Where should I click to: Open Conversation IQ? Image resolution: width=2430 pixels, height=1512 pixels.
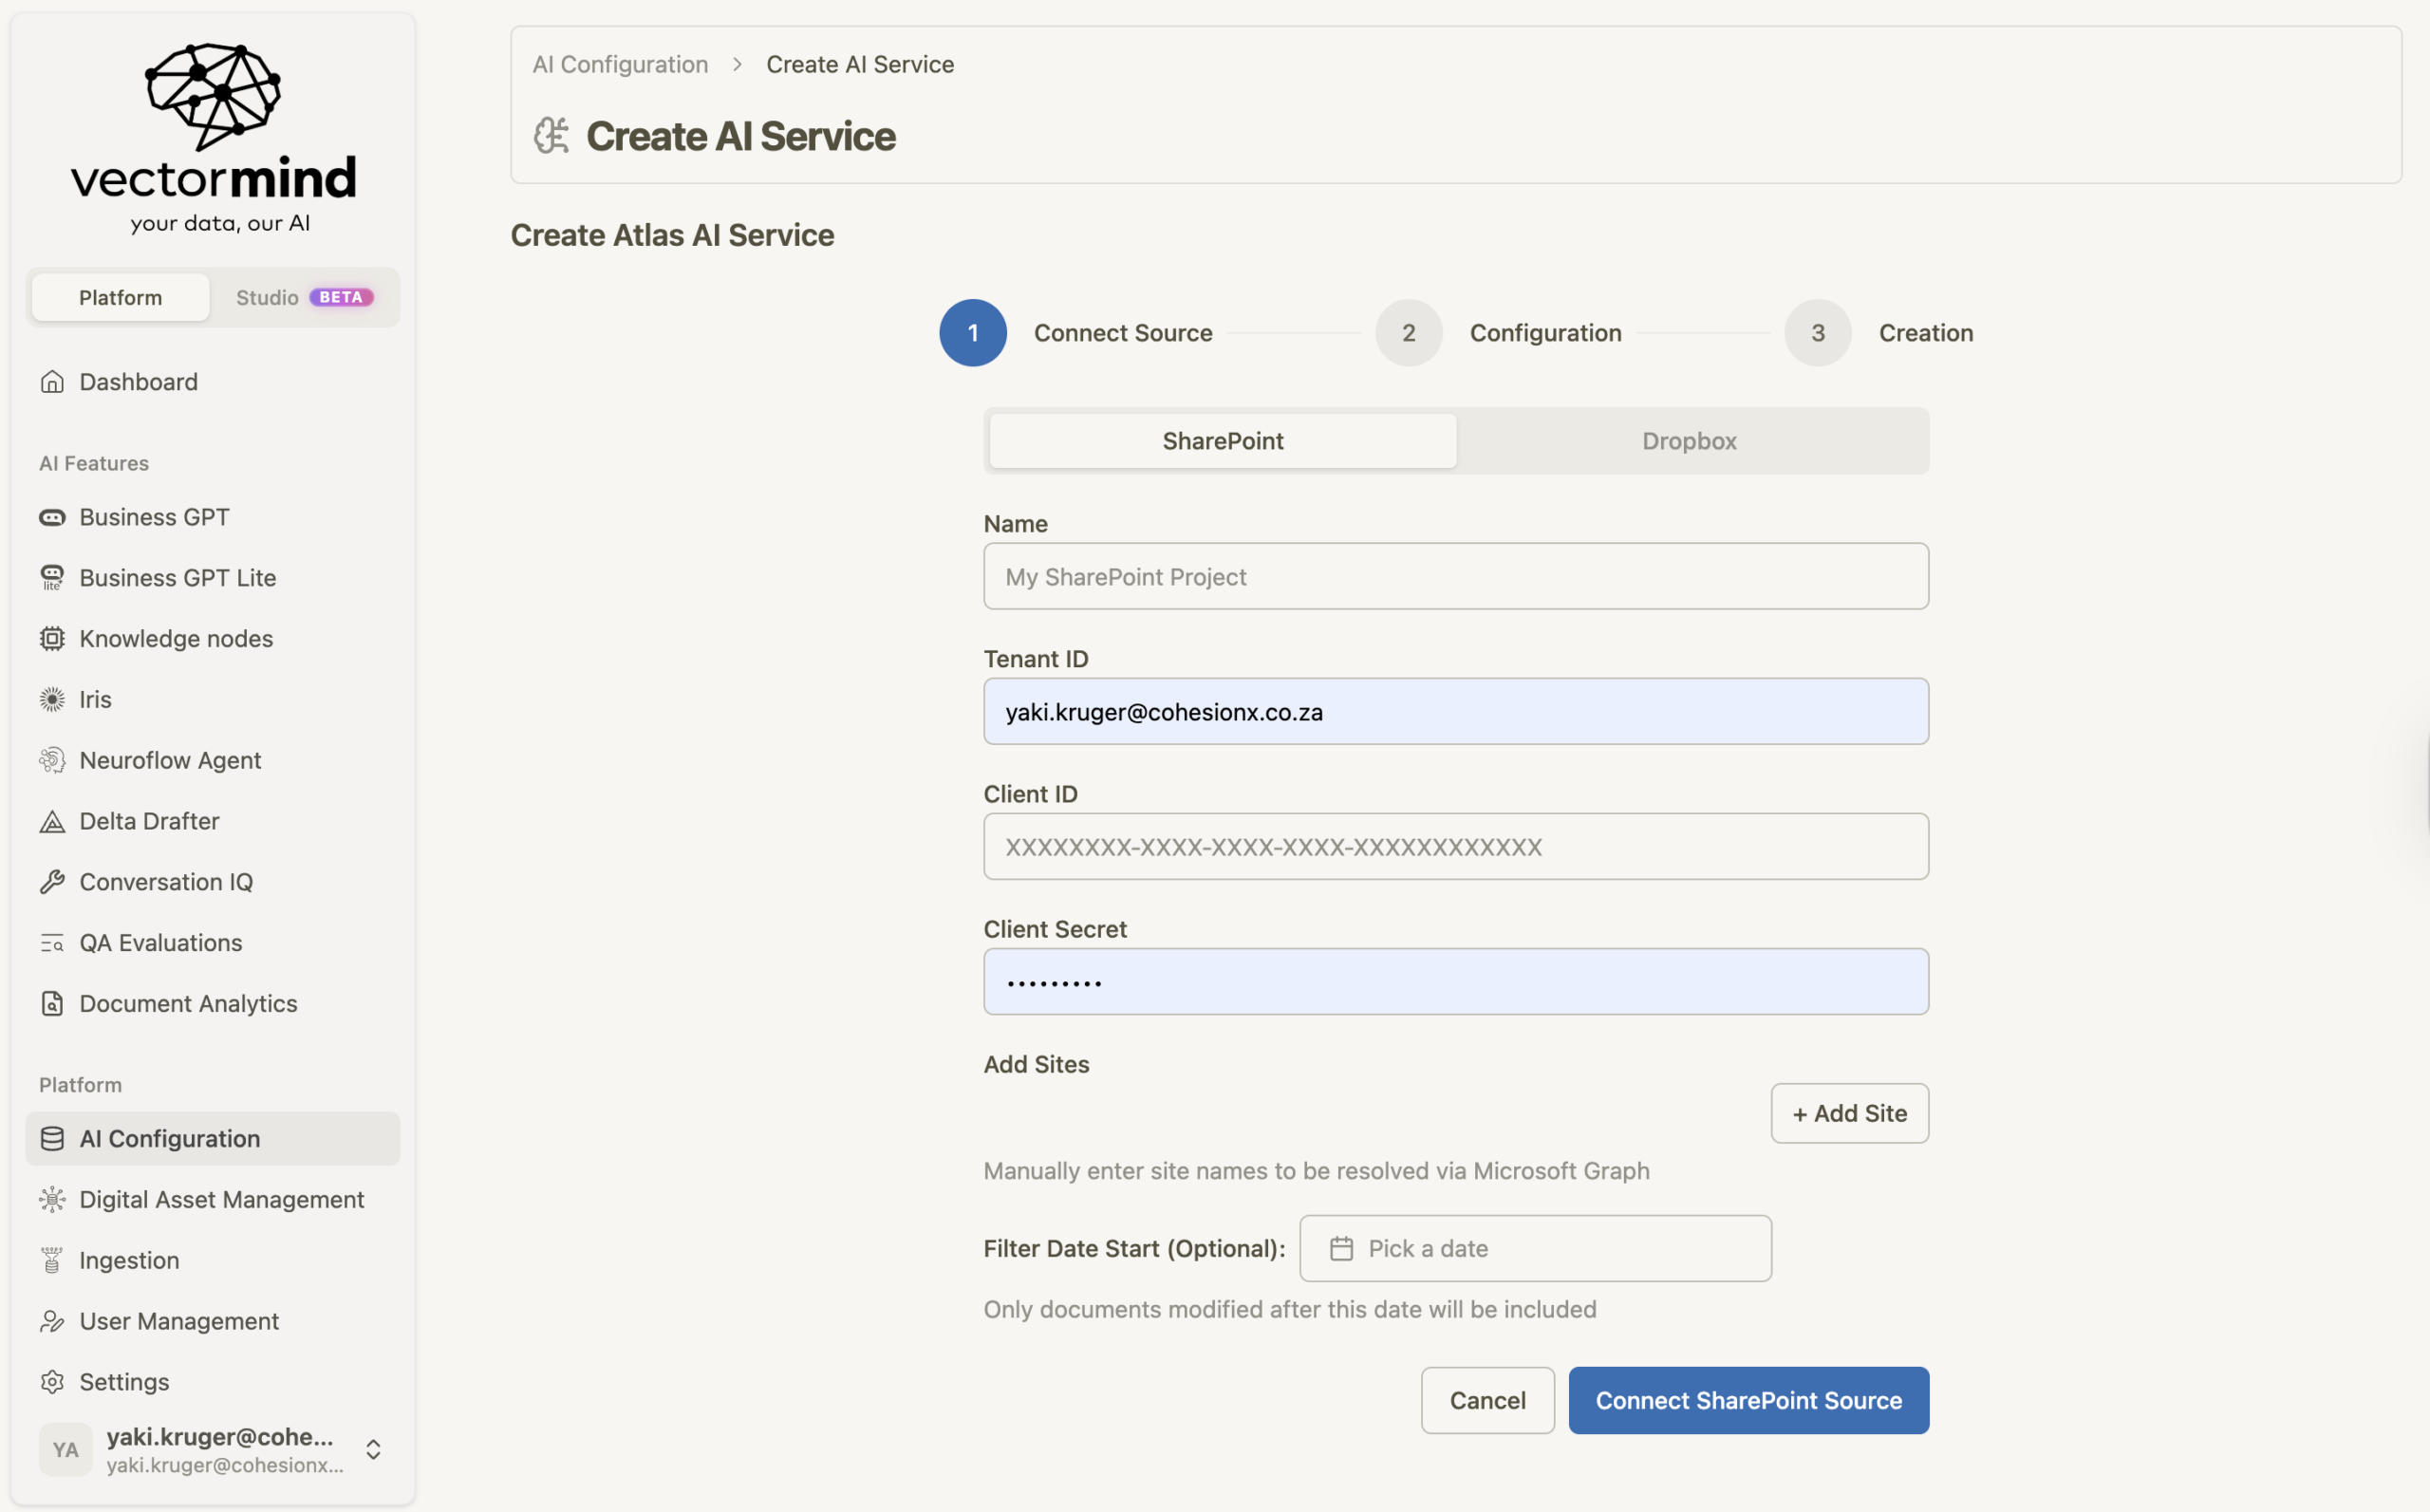[x=213, y=882]
